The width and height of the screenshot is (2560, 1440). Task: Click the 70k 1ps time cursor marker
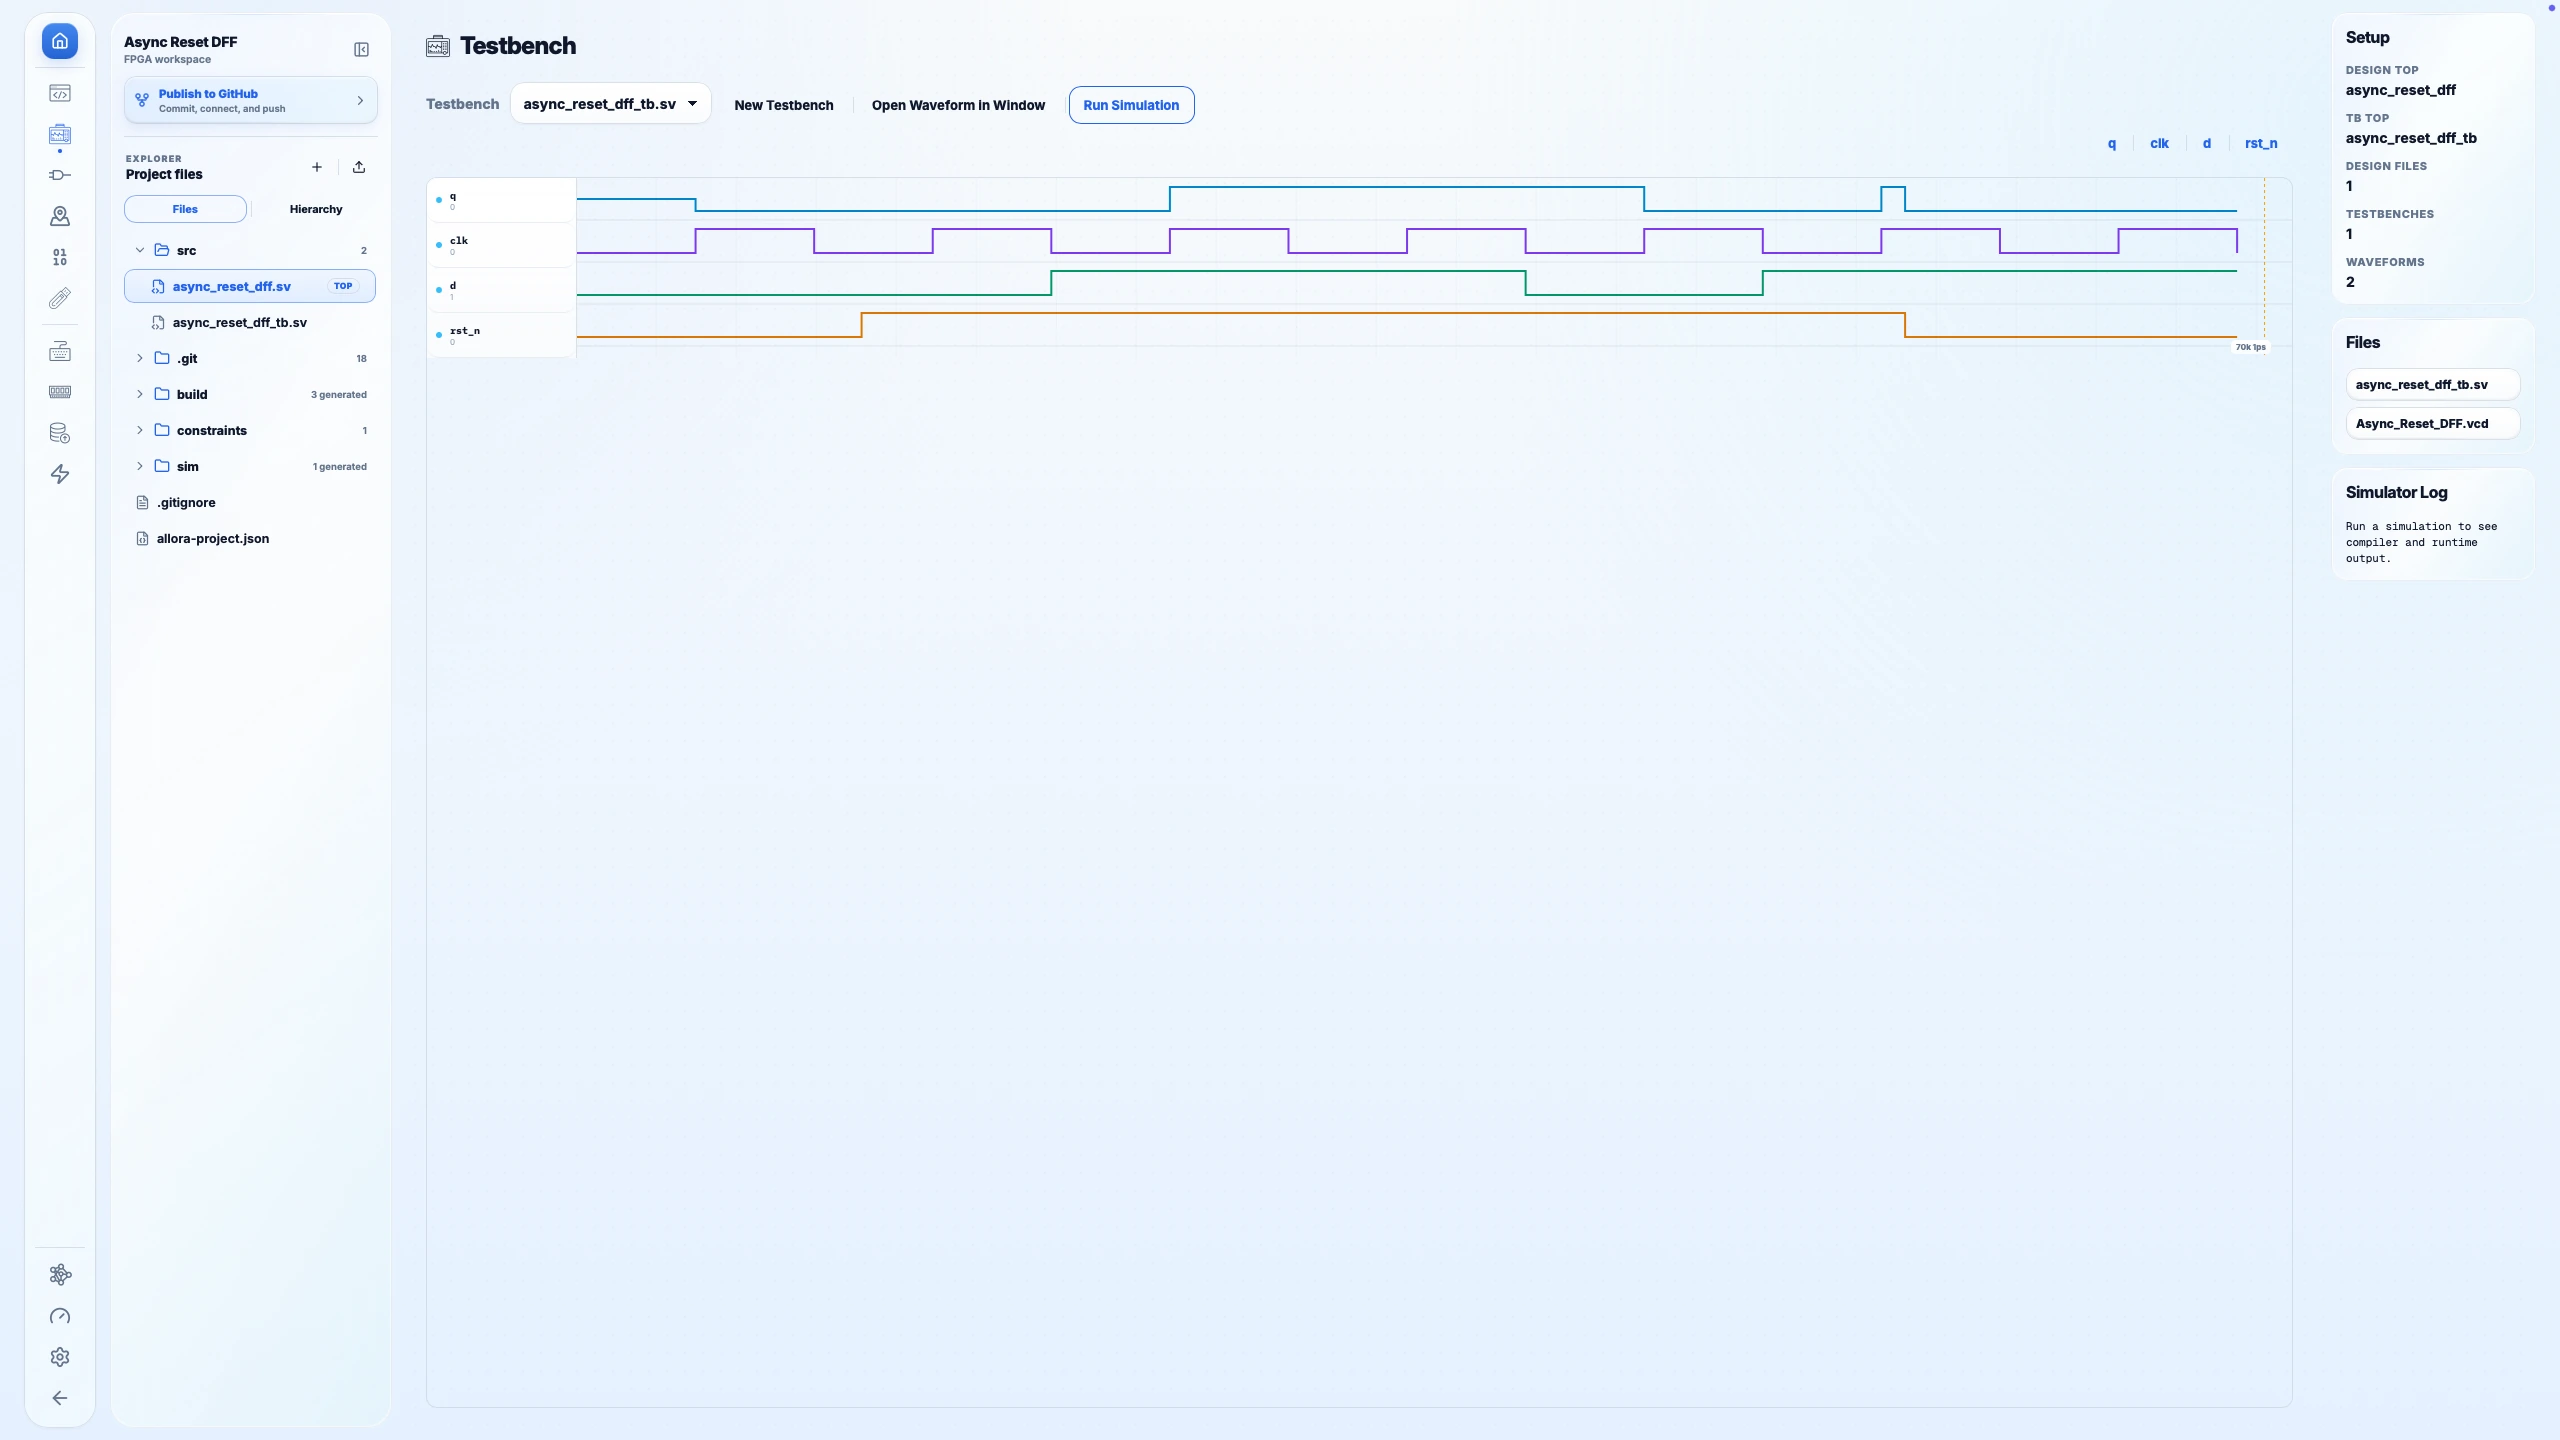point(2250,348)
